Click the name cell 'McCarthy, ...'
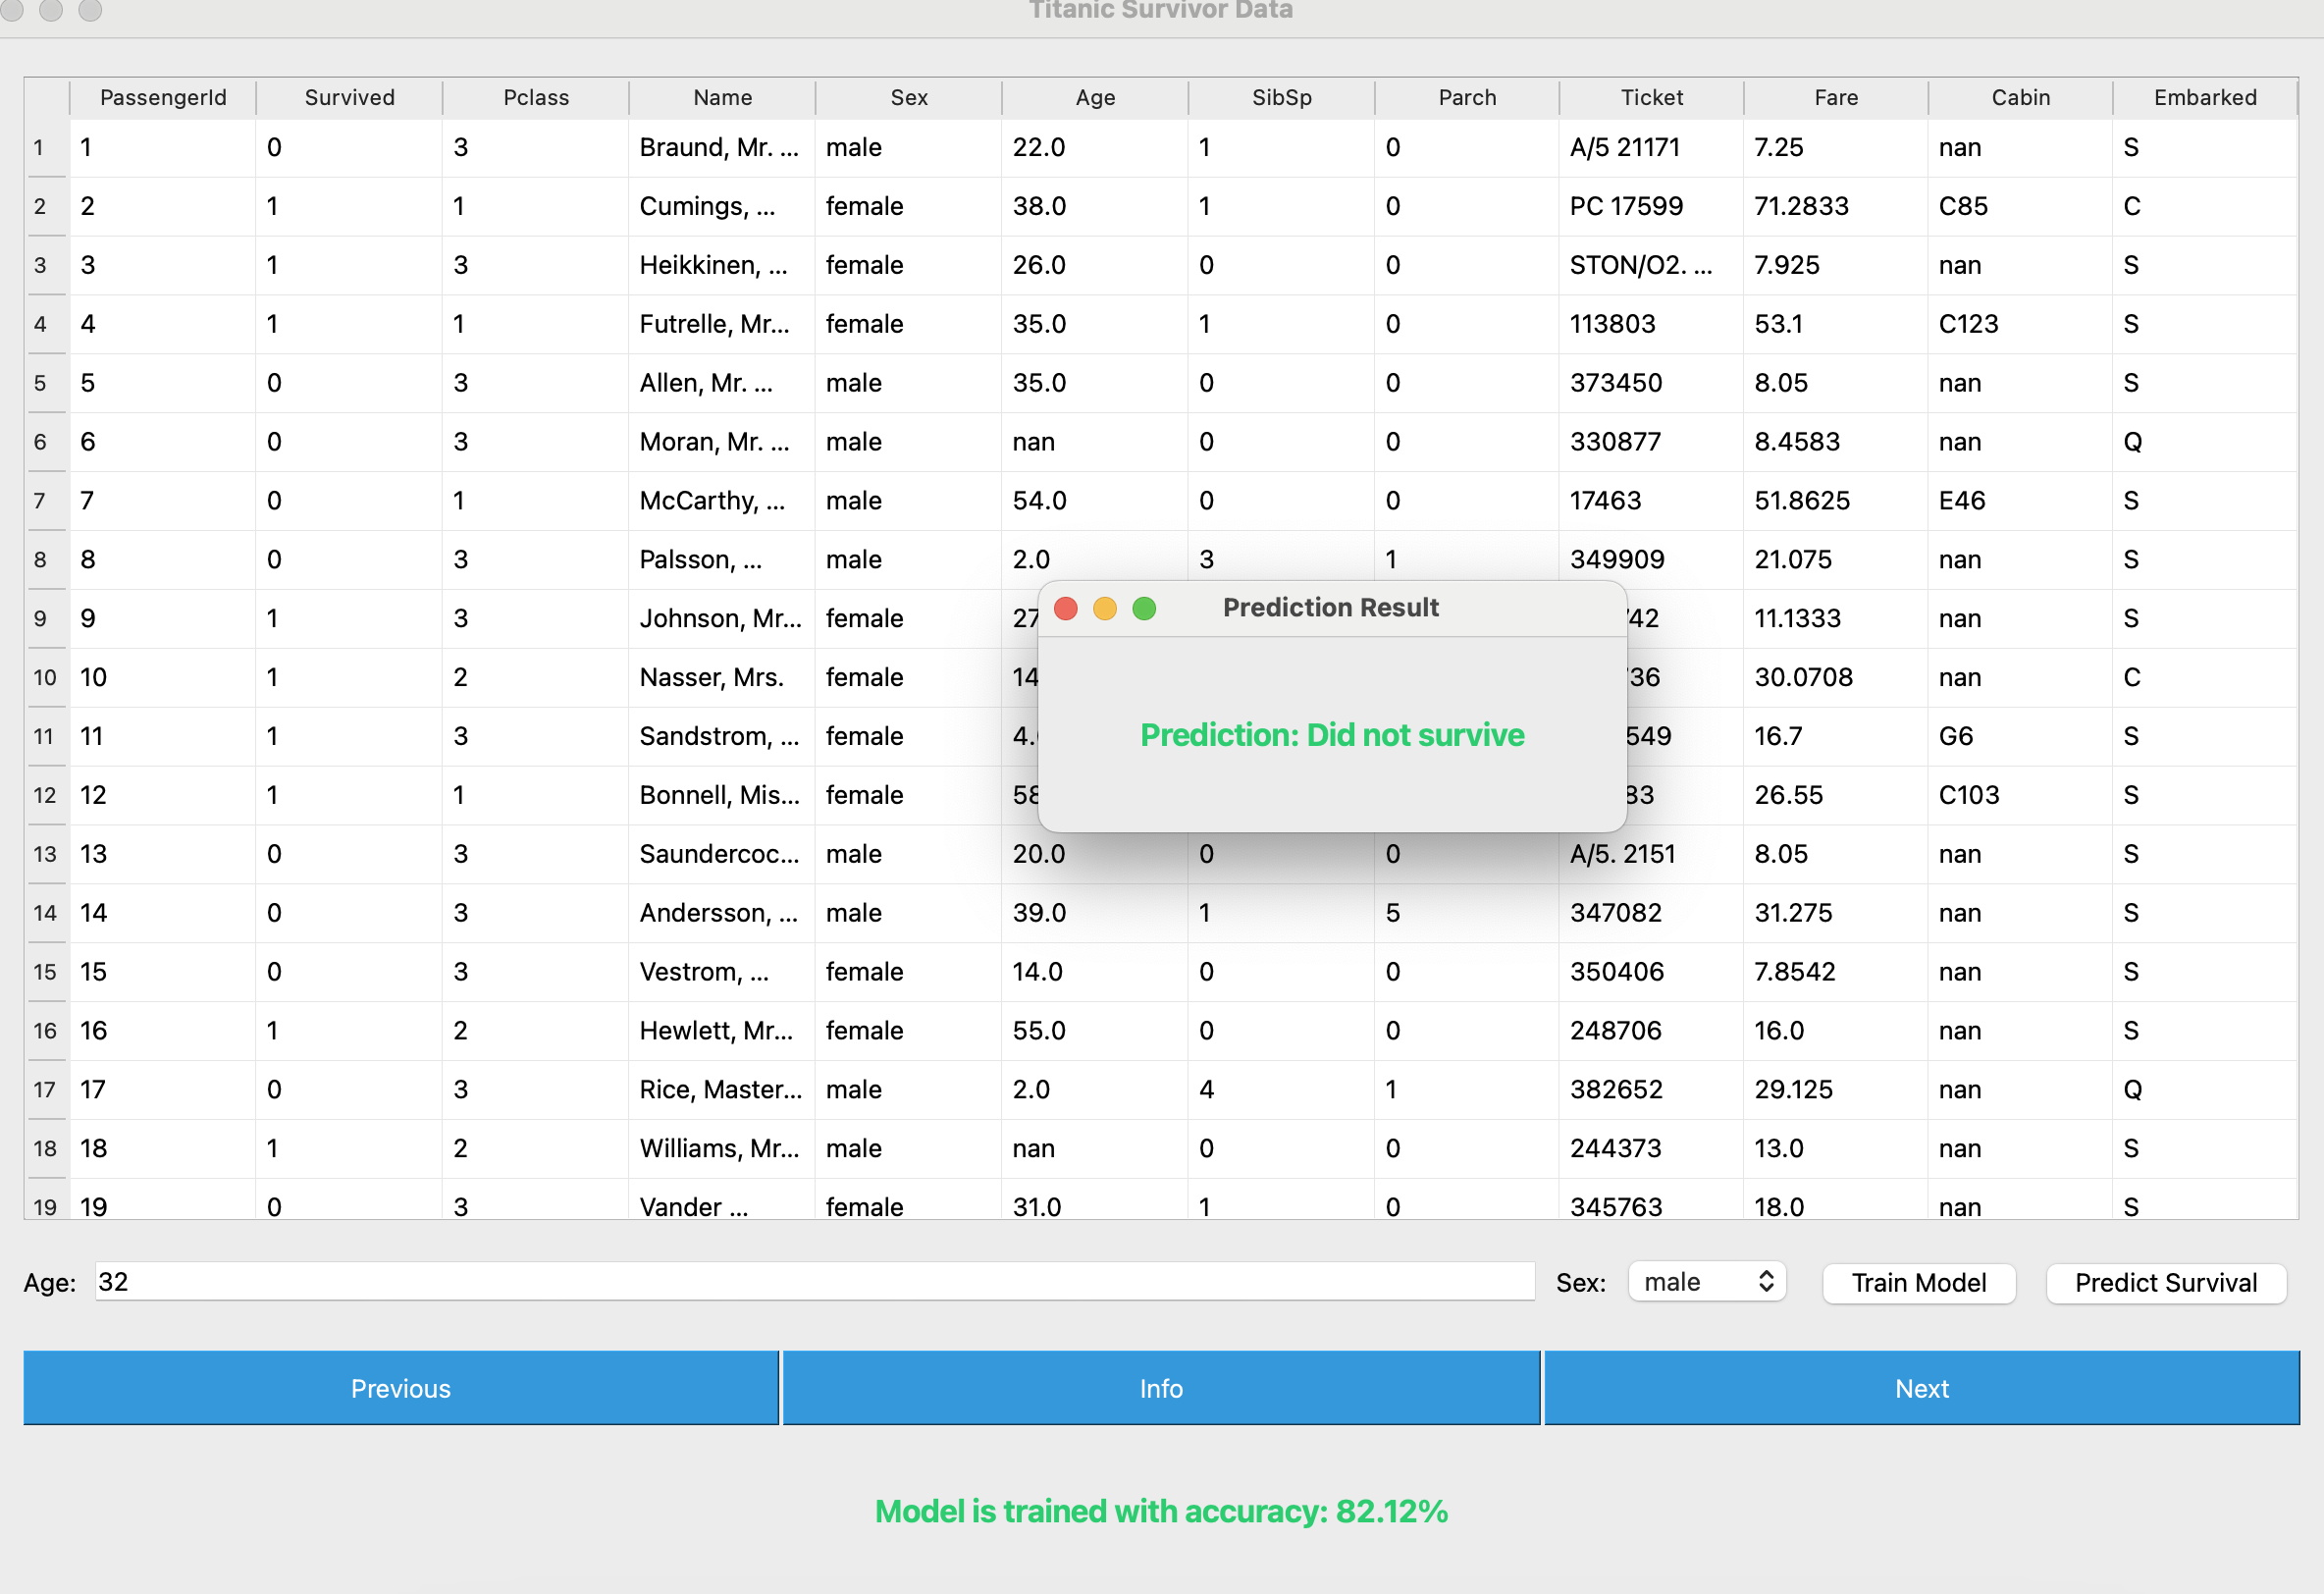Viewport: 2324px width, 1594px height. click(722, 501)
